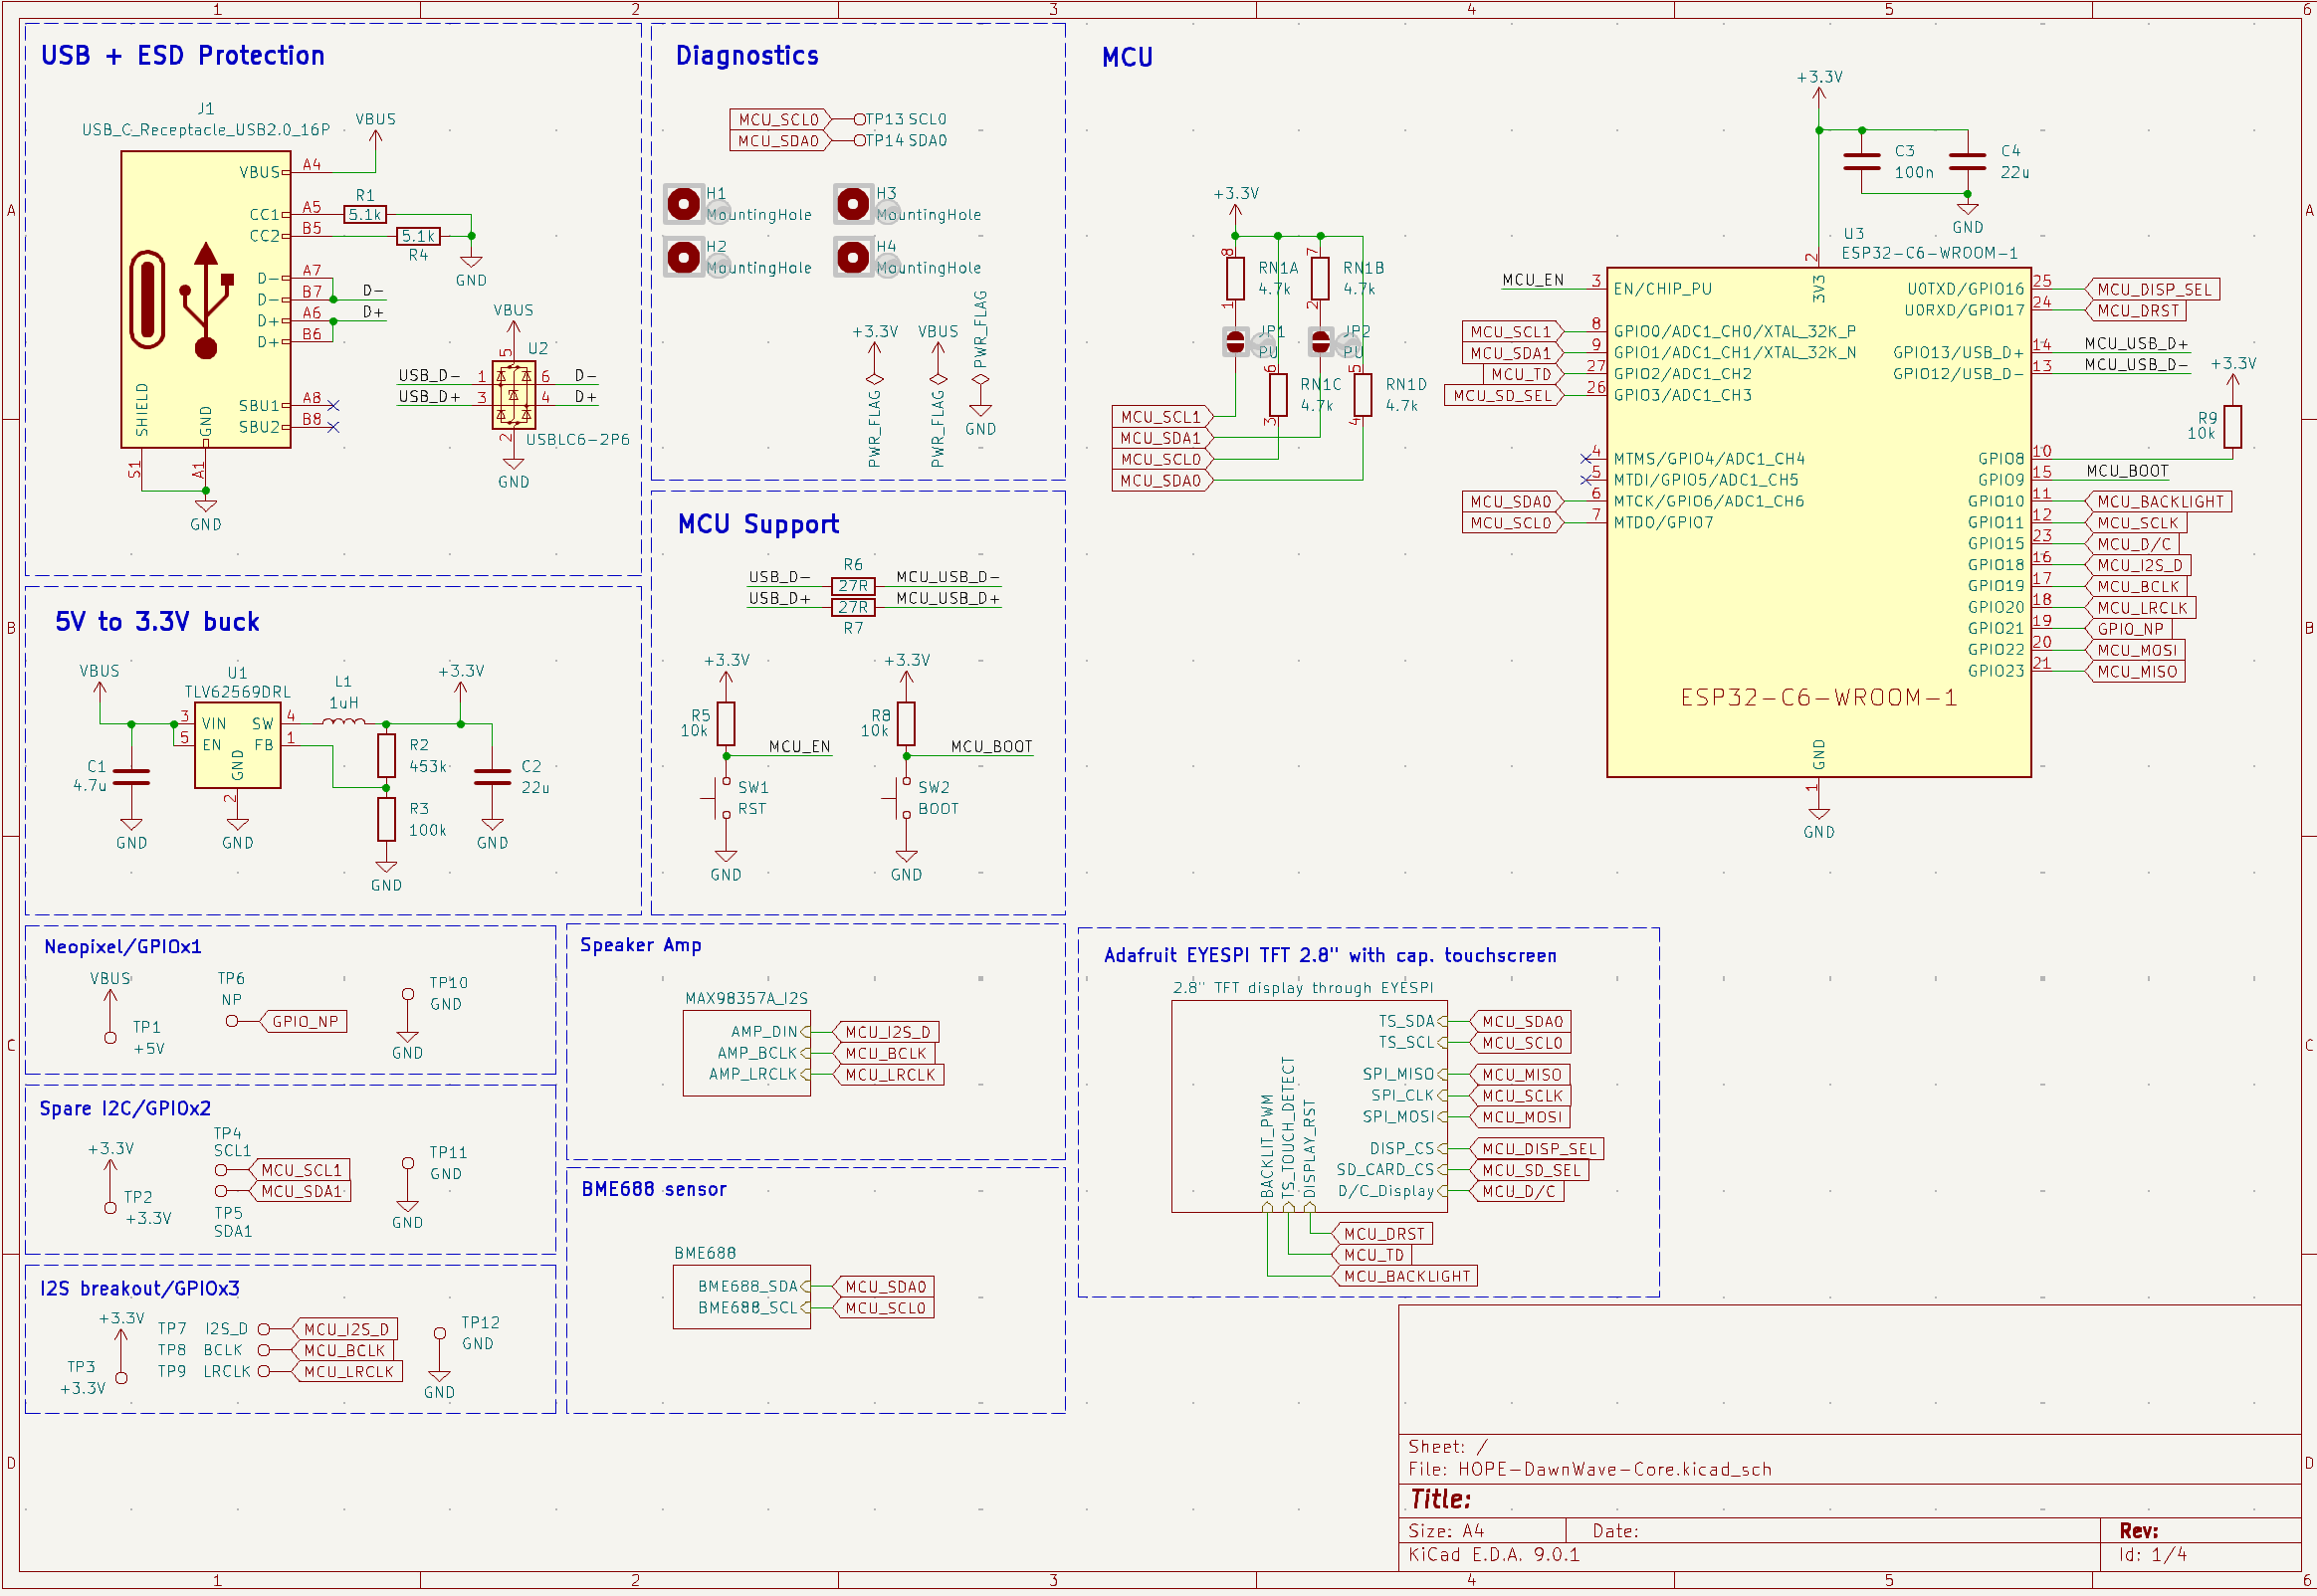
Task: Select the TLV62569DRL buck regulator U1
Action: 237,745
